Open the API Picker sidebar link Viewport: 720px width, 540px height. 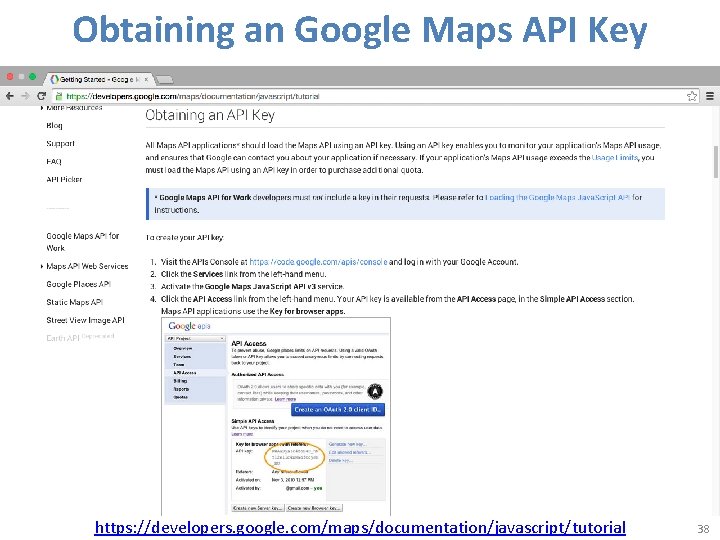click(64, 179)
